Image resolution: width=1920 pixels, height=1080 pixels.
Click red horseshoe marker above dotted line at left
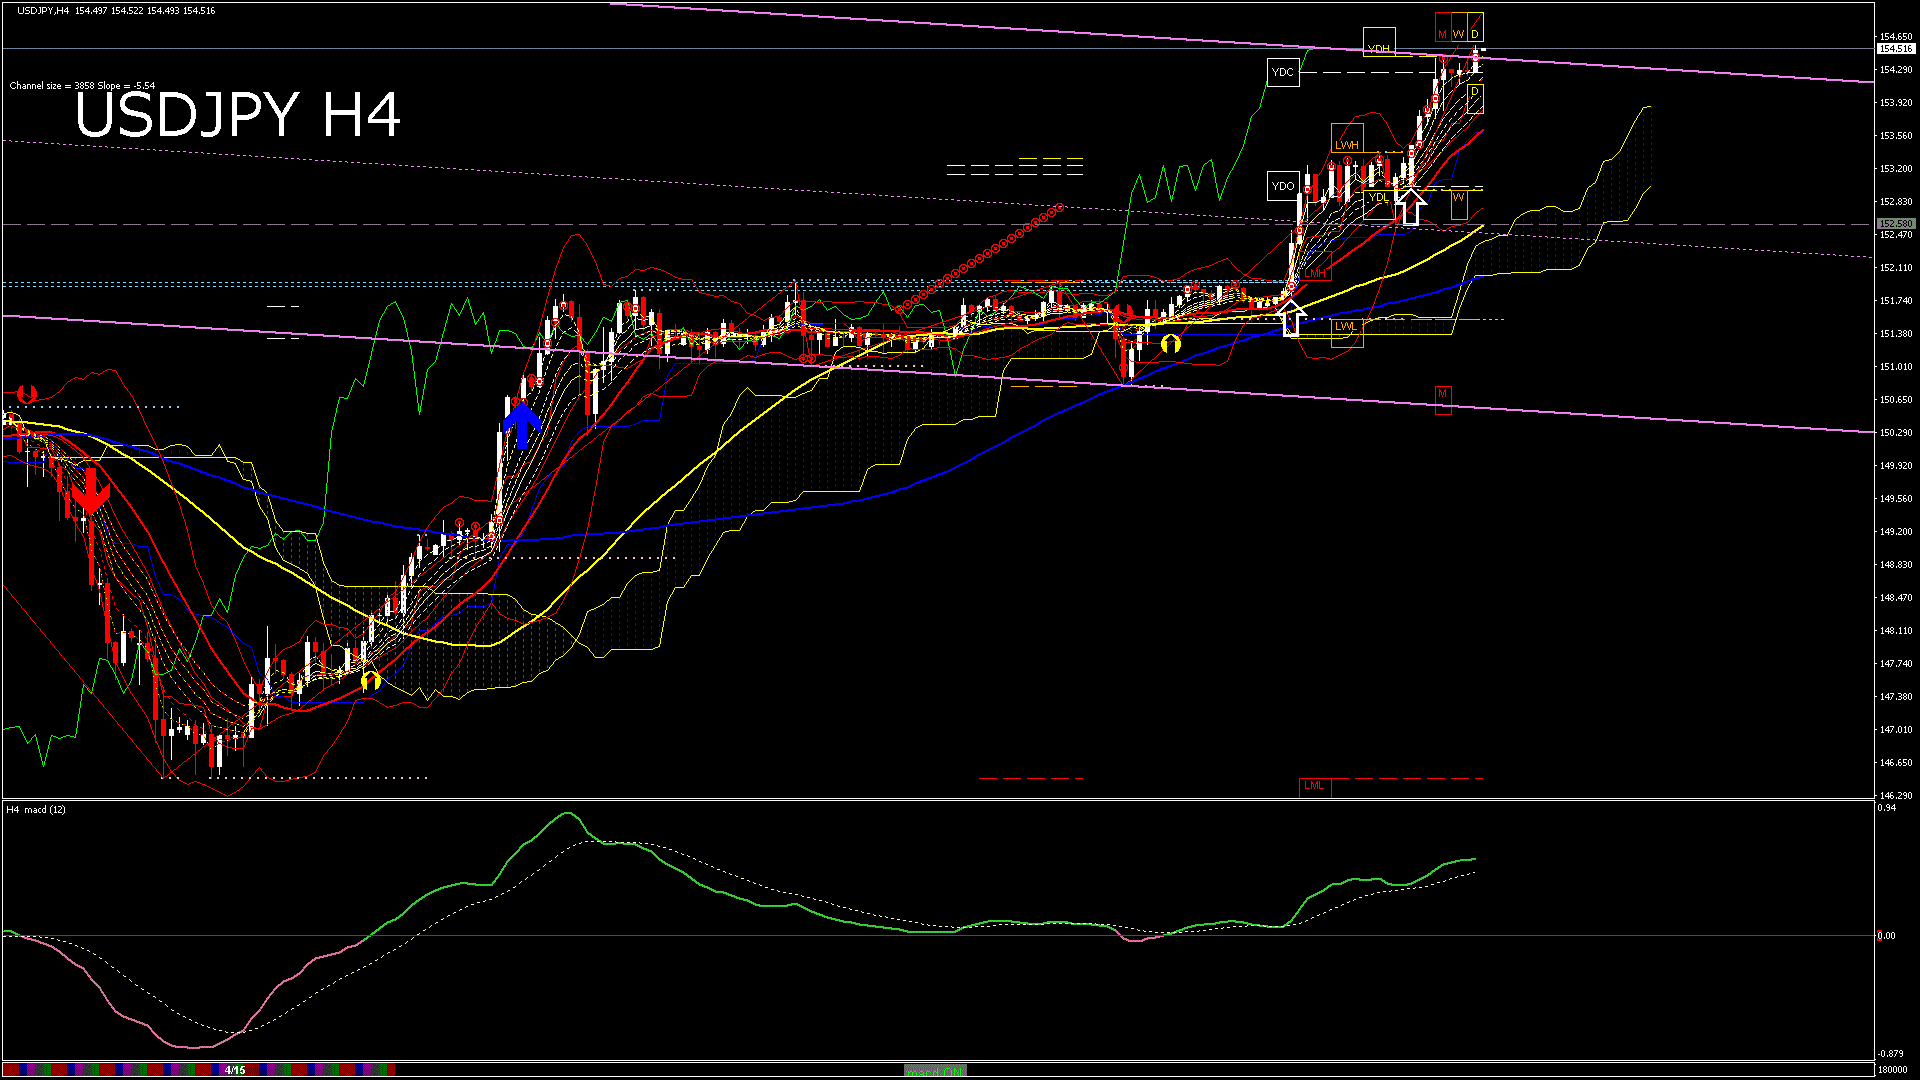tap(27, 394)
